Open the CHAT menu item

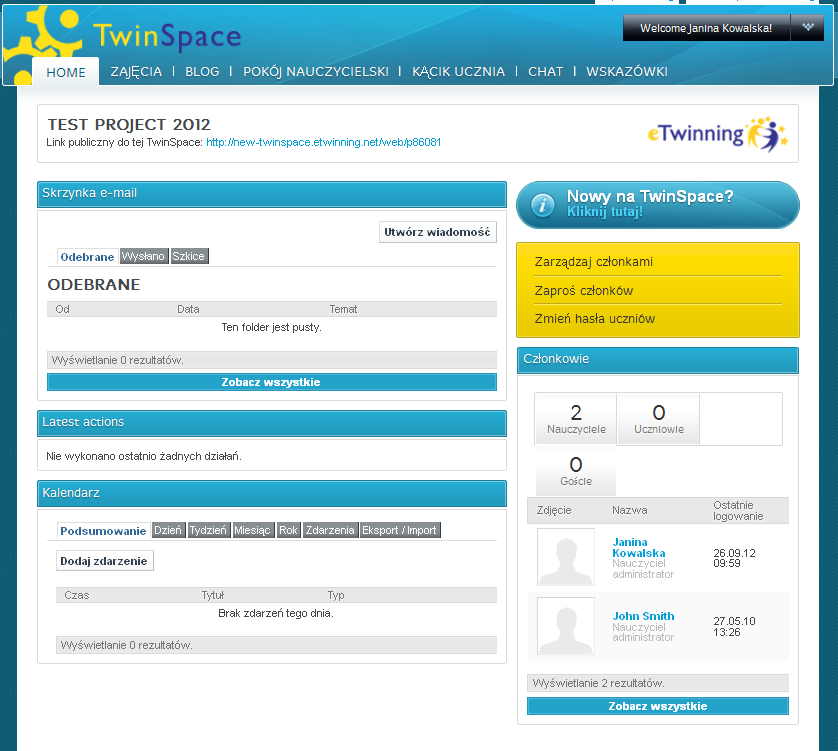(545, 72)
